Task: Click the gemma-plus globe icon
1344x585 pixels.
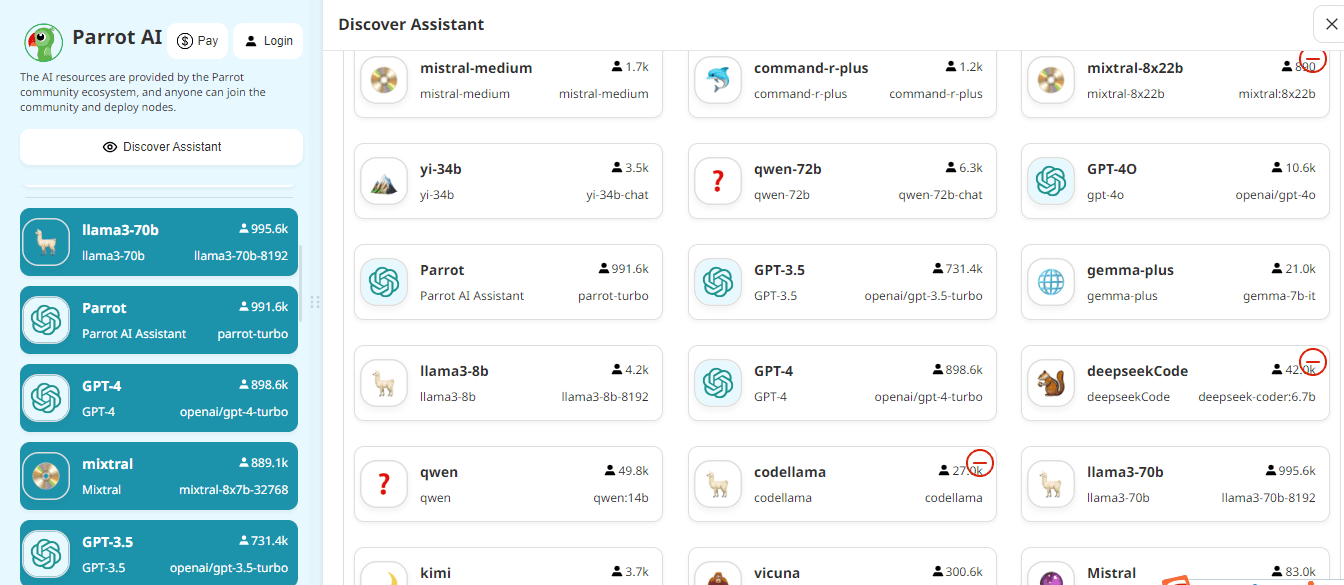Action: coord(1051,283)
